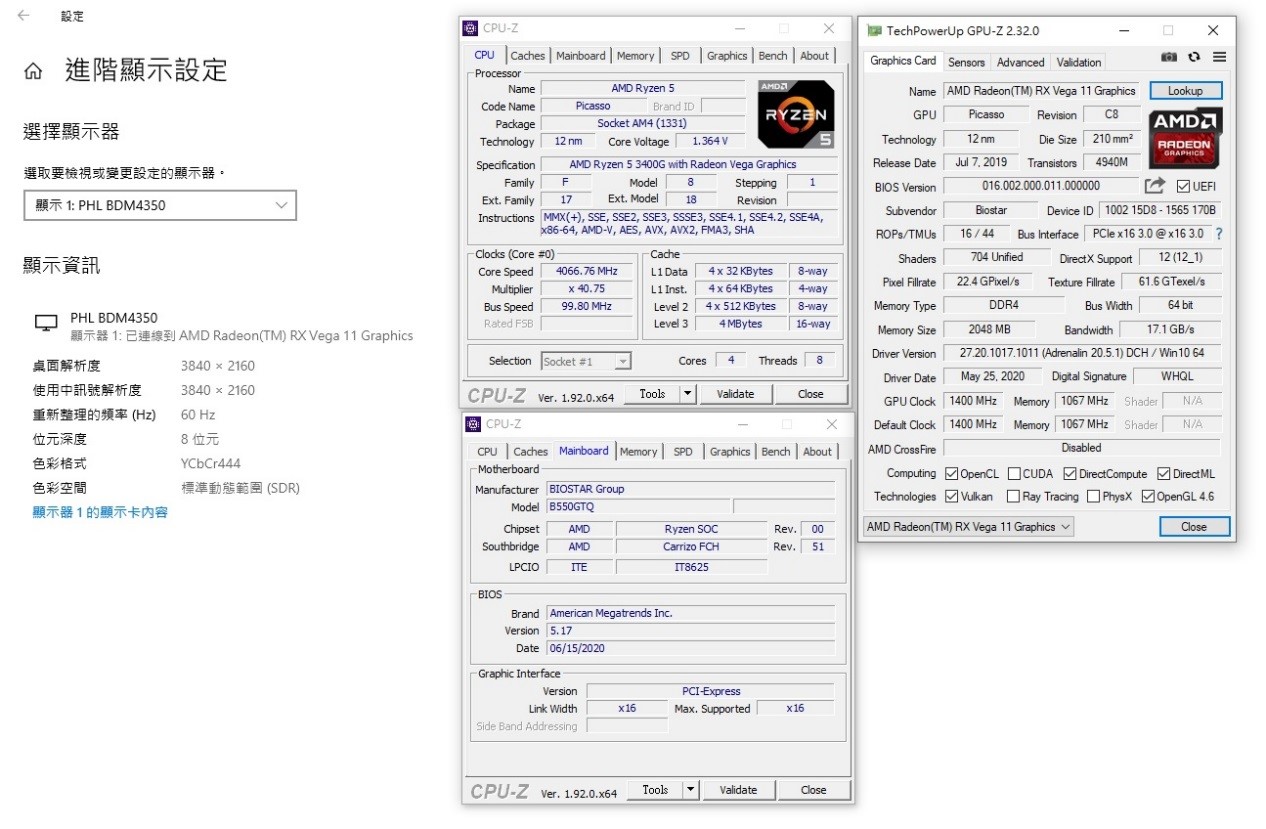Click Close in upper CPU-Z window
Viewport: 1266px width, 829px height.
click(x=811, y=394)
